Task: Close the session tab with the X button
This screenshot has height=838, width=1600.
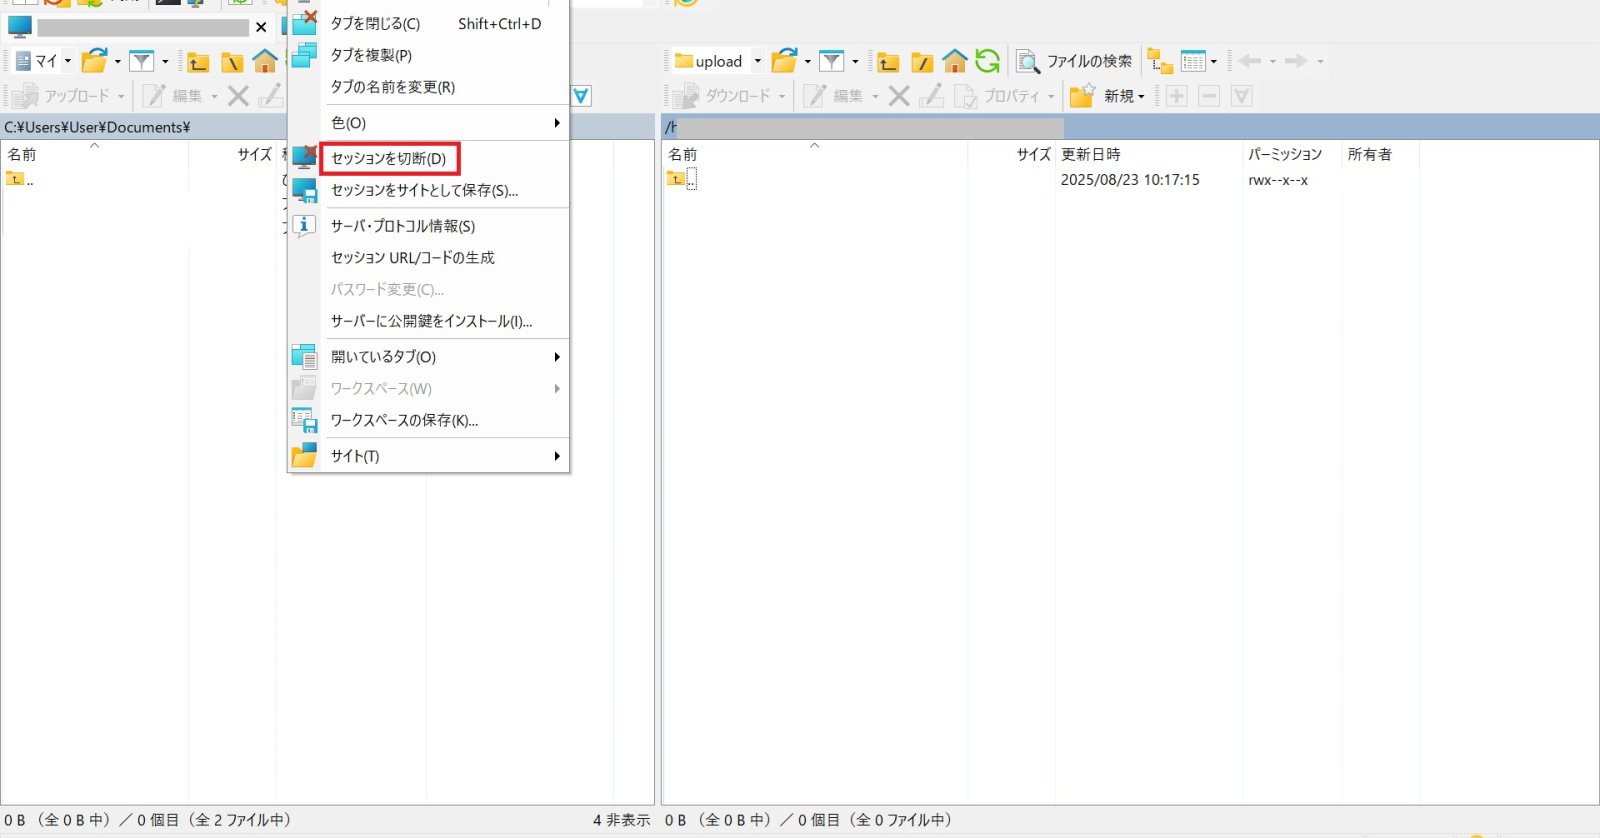Action: pos(261,27)
